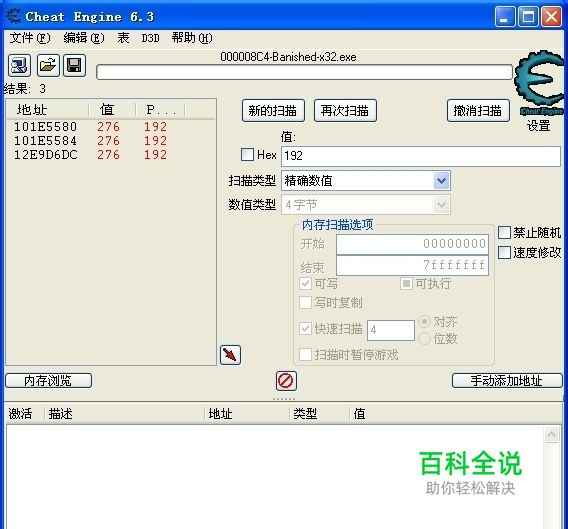The image size is (568, 529).
Task: Click the save floppy disk icon
Action: click(75, 66)
